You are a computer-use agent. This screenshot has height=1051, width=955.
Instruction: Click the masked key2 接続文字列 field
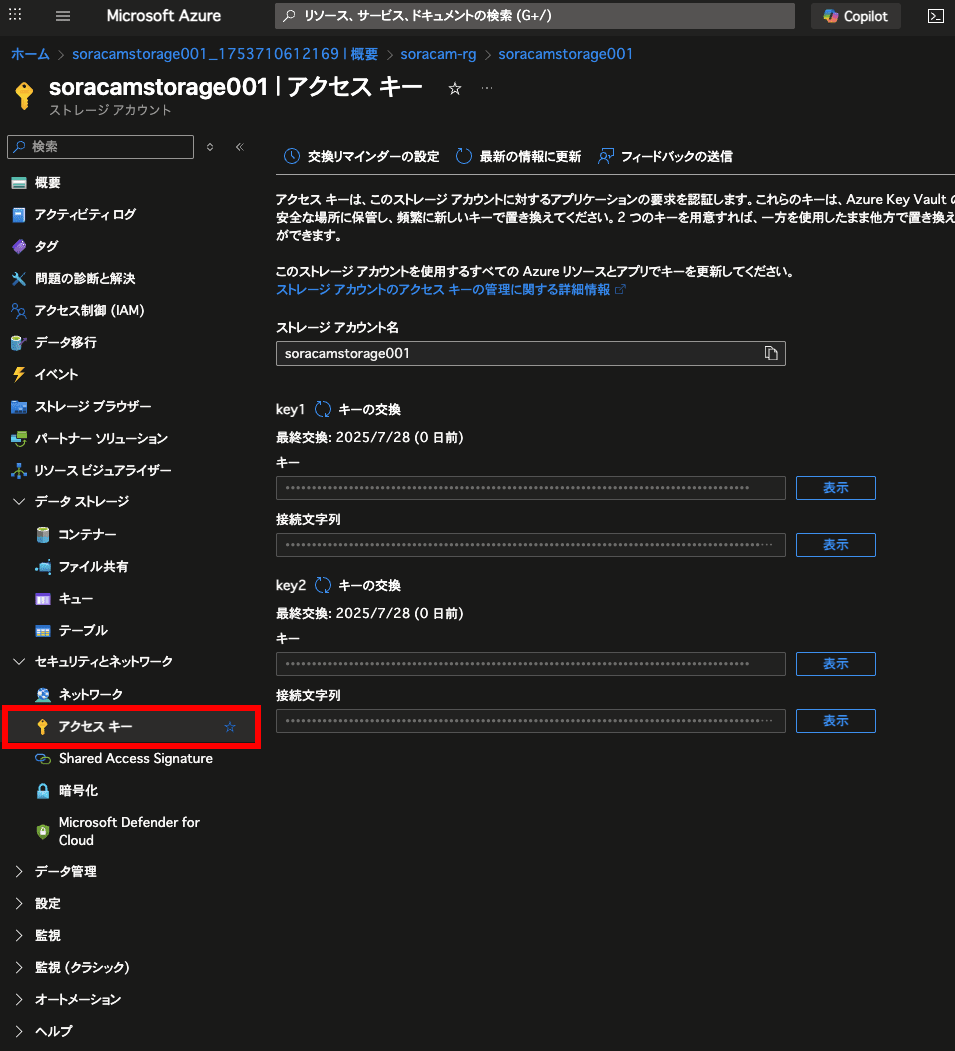[x=530, y=721]
